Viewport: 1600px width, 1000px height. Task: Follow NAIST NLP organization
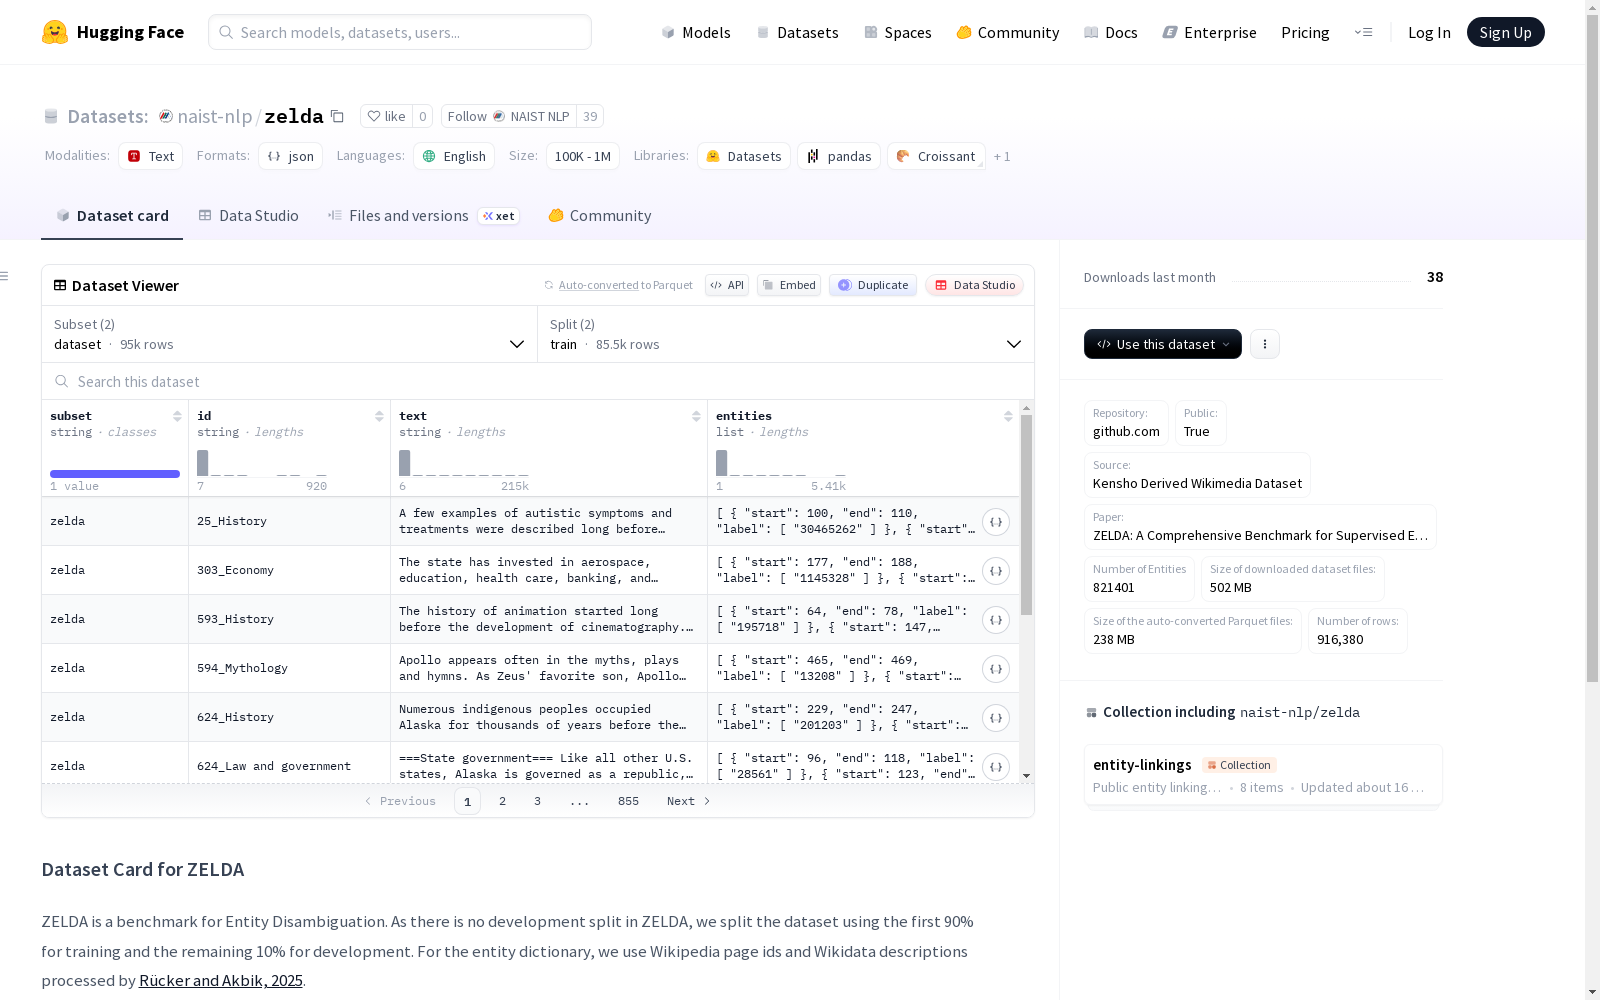(510, 116)
